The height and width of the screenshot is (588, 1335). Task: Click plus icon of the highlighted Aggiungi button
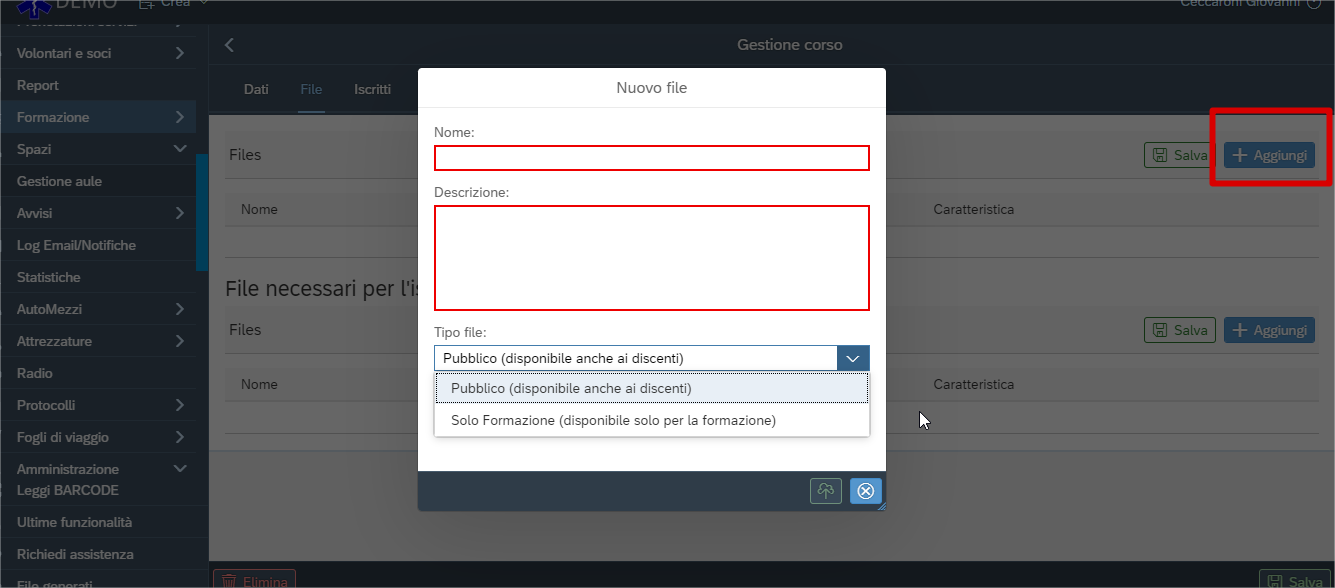(x=1240, y=155)
